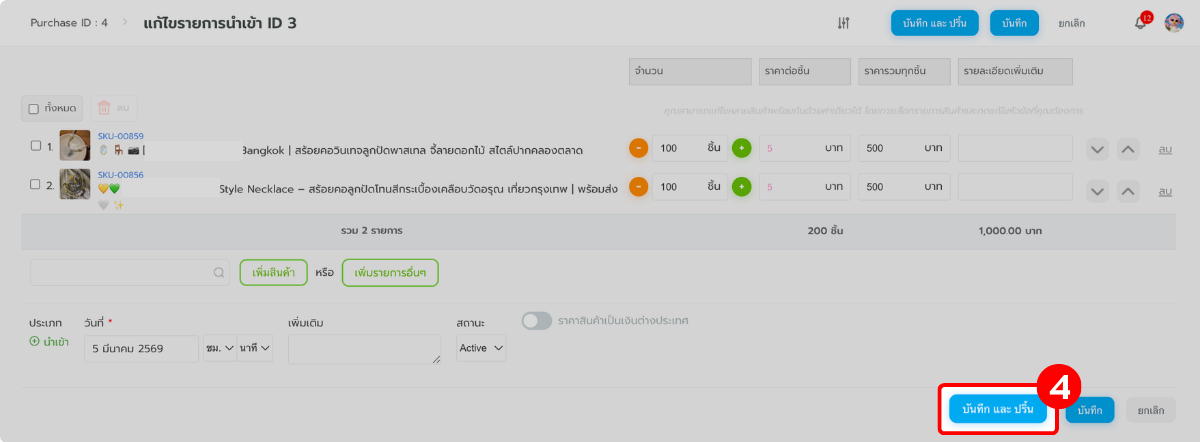Screen dimensions: 1200x442
Task: Tick the checkbox for item 2
Action: click(x=36, y=184)
